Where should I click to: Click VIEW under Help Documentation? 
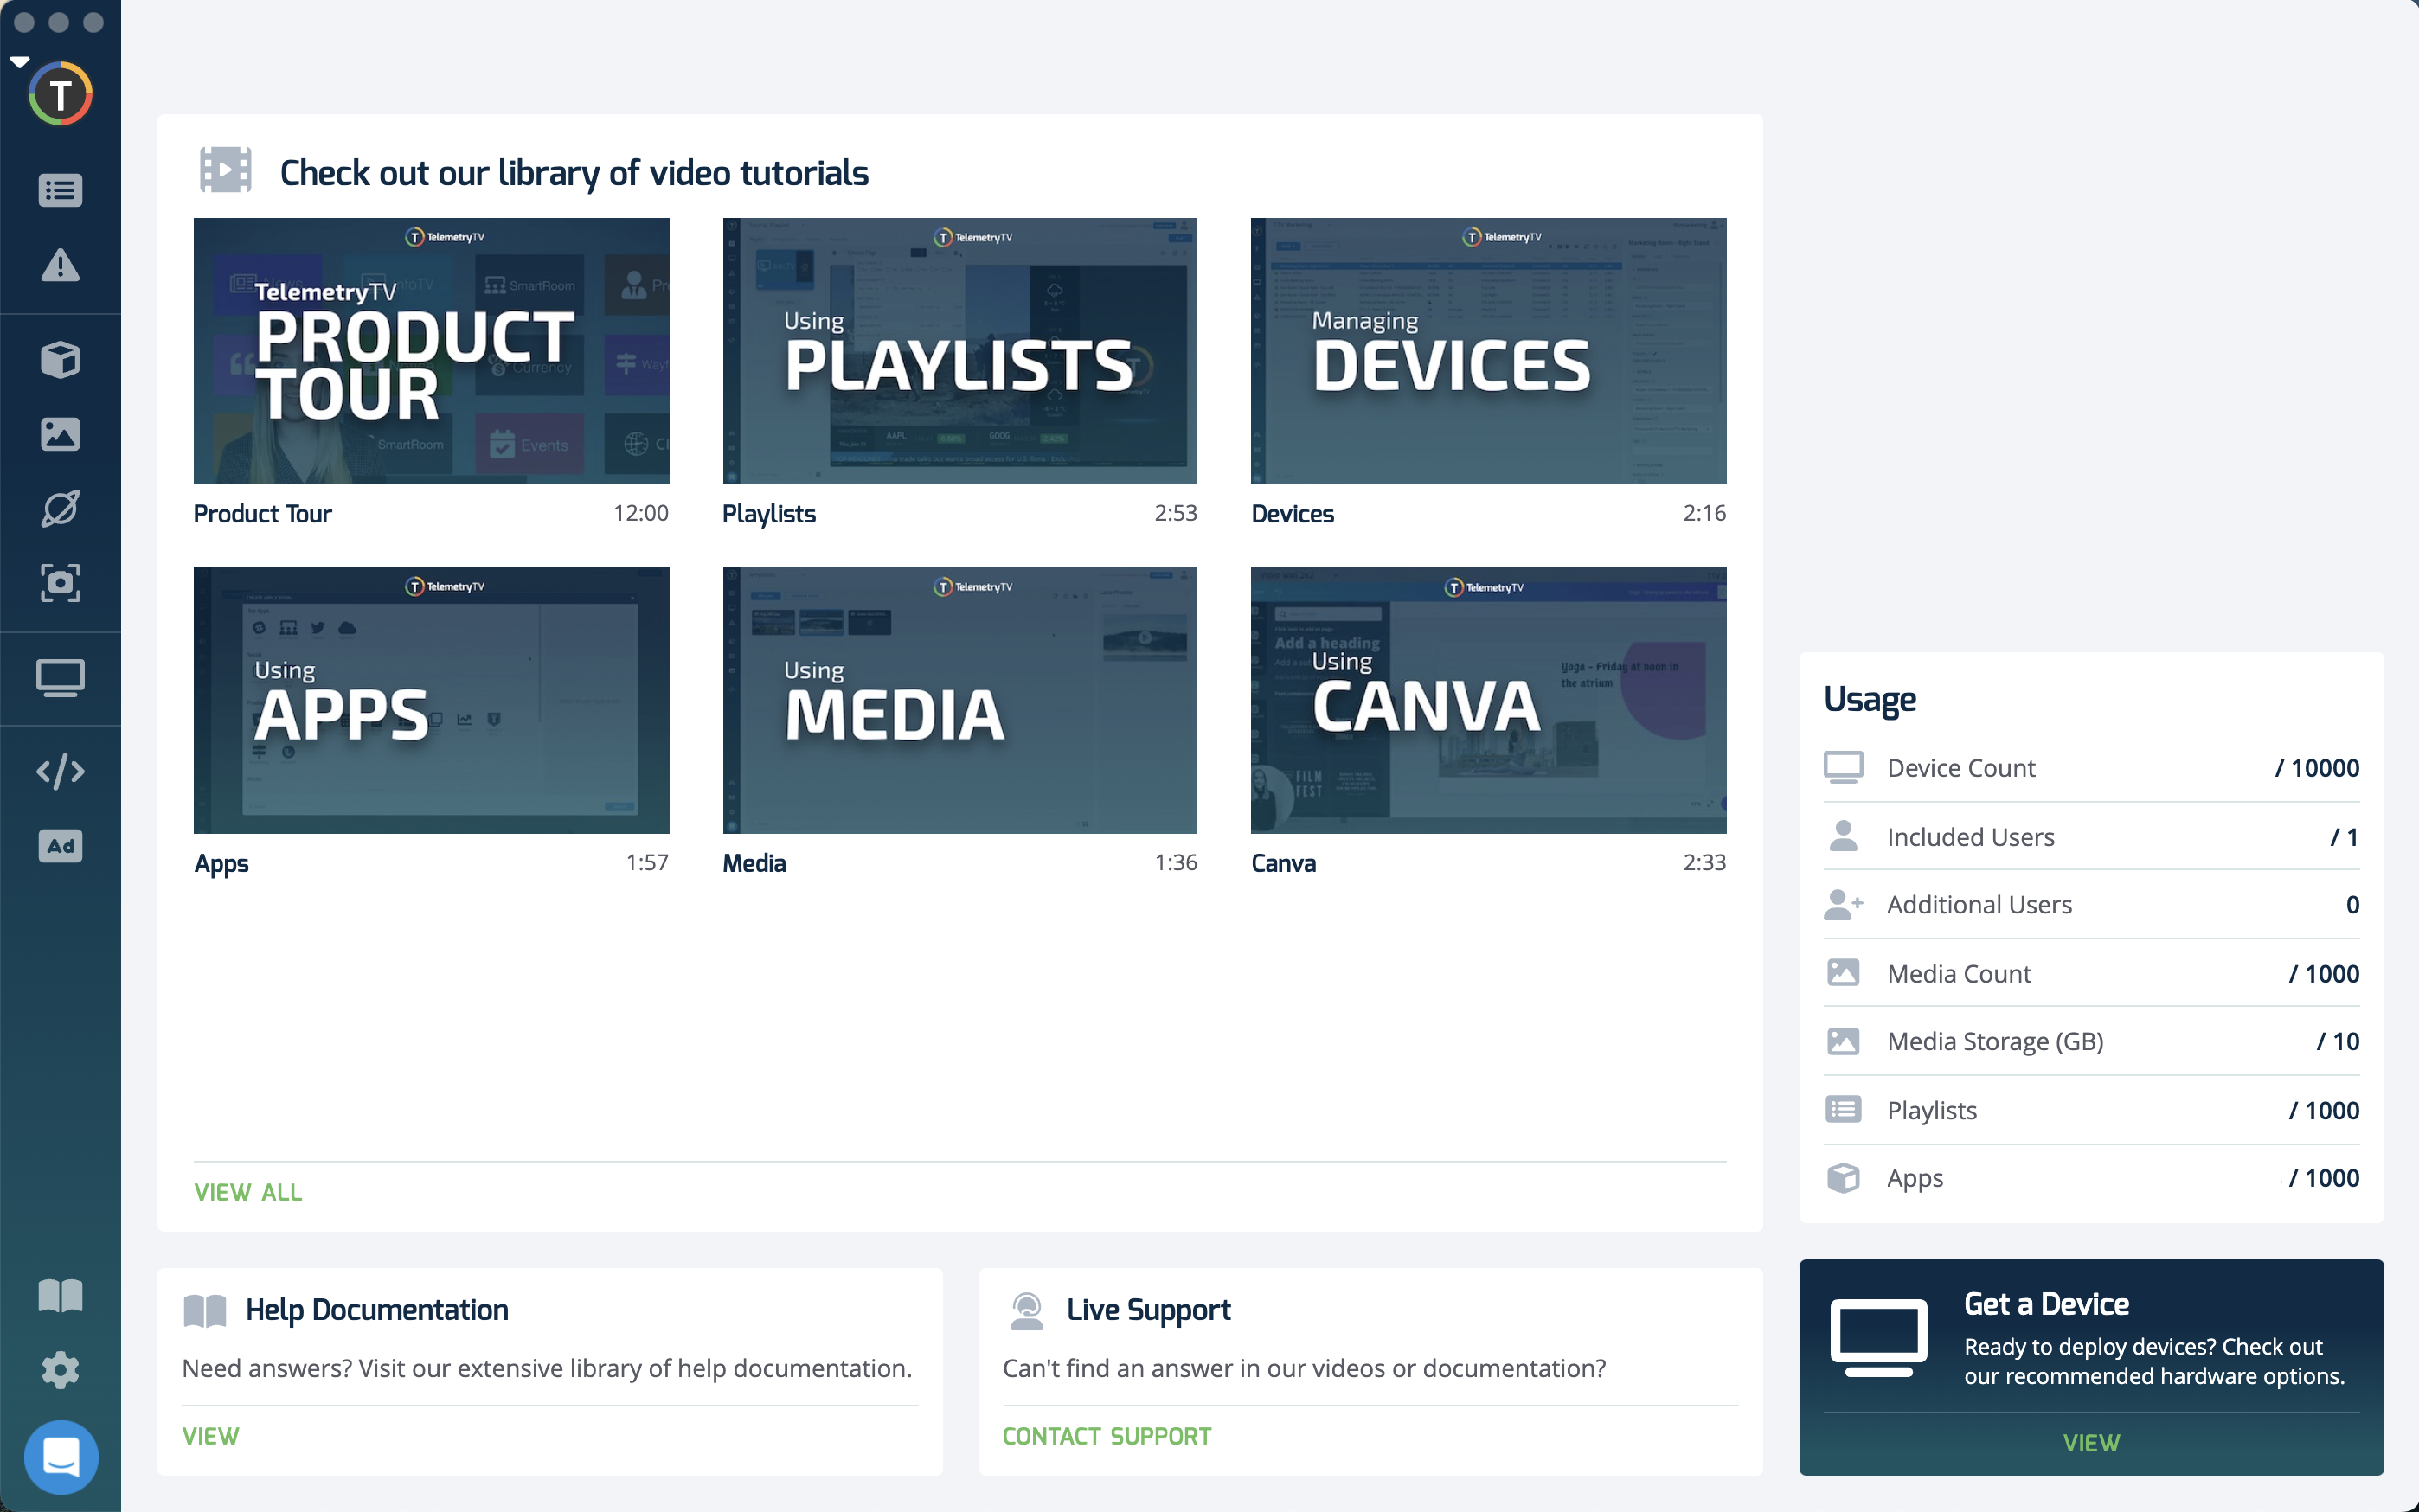coord(210,1436)
